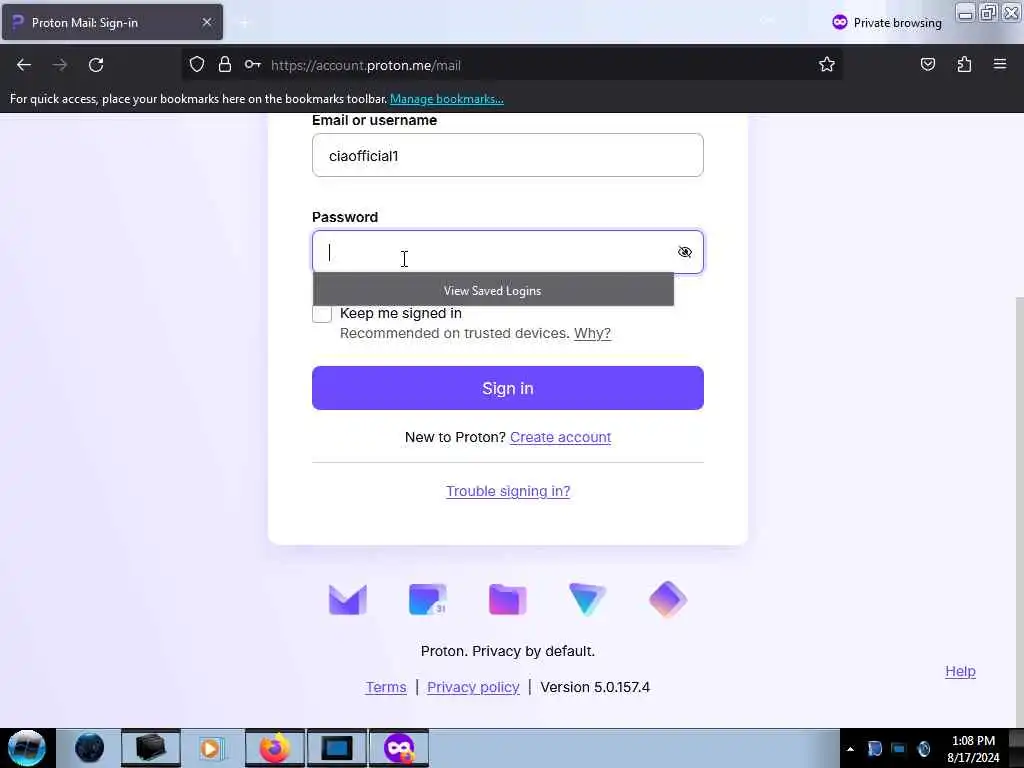Click the URL address bar text
Image resolution: width=1024 pixels, height=768 pixels.
tap(366, 65)
